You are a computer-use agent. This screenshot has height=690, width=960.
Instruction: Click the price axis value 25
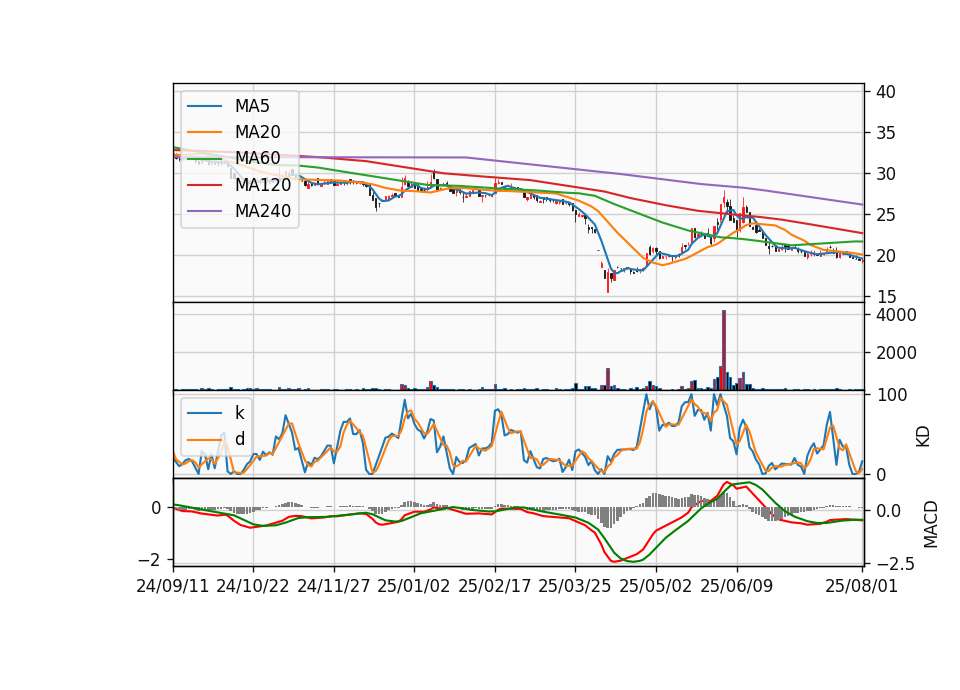point(886,216)
